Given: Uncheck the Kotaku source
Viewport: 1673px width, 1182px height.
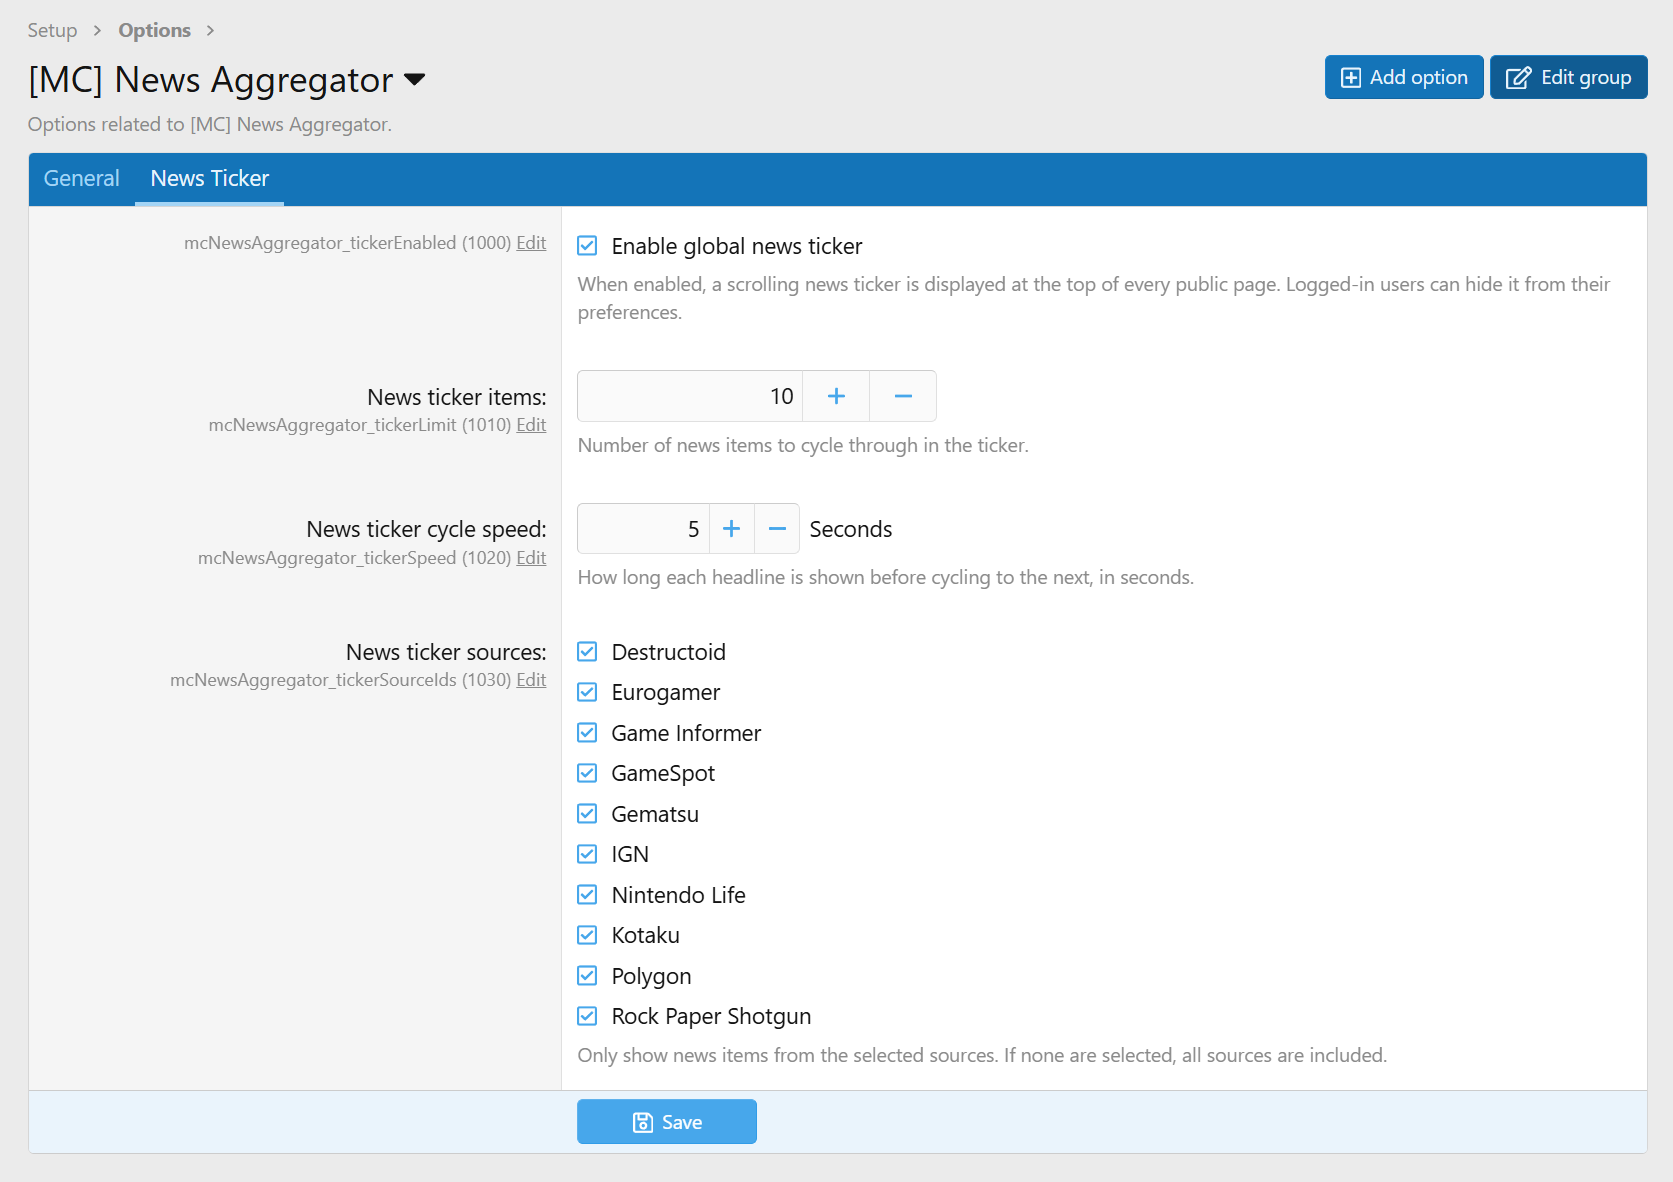Looking at the screenshot, I should tap(588, 935).
